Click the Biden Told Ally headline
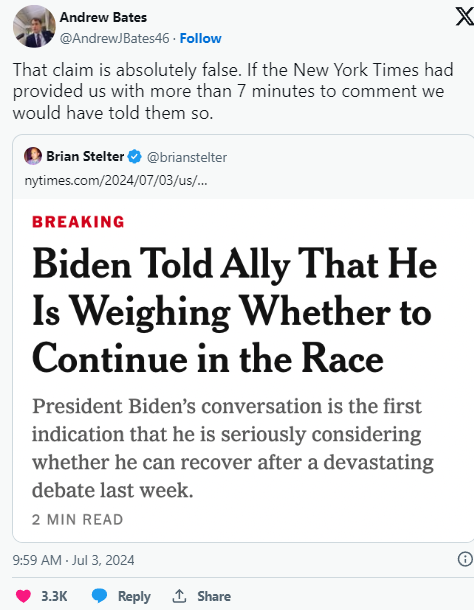The image size is (474, 610). coord(235,310)
